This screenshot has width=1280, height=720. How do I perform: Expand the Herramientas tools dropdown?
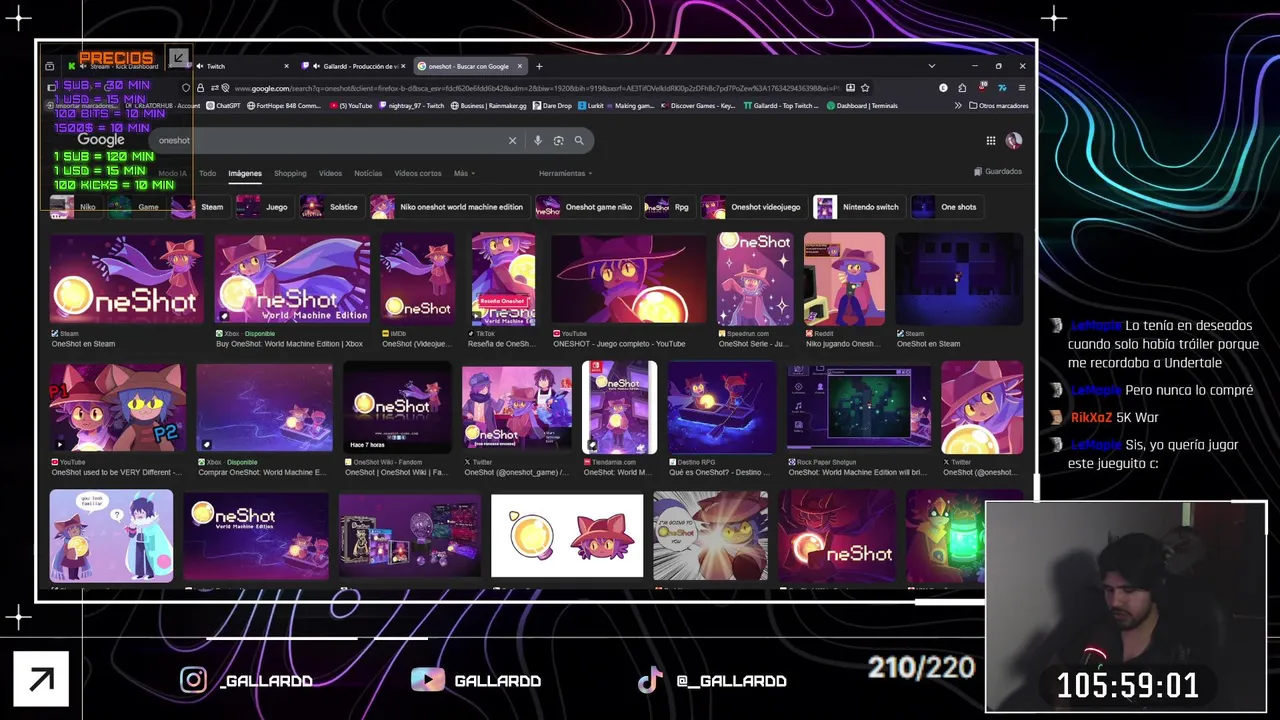[x=565, y=173]
